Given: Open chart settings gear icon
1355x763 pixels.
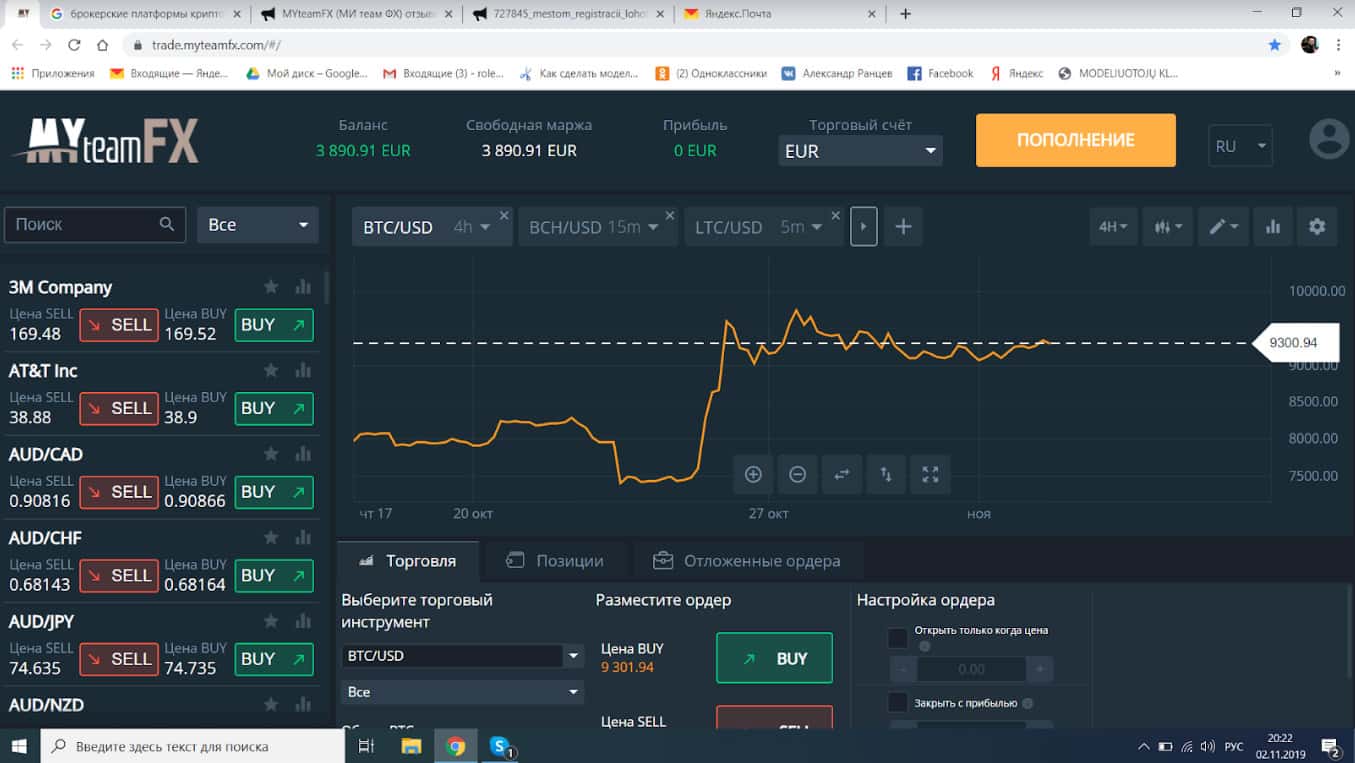Looking at the screenshot, I should [x=1317, y=227].
